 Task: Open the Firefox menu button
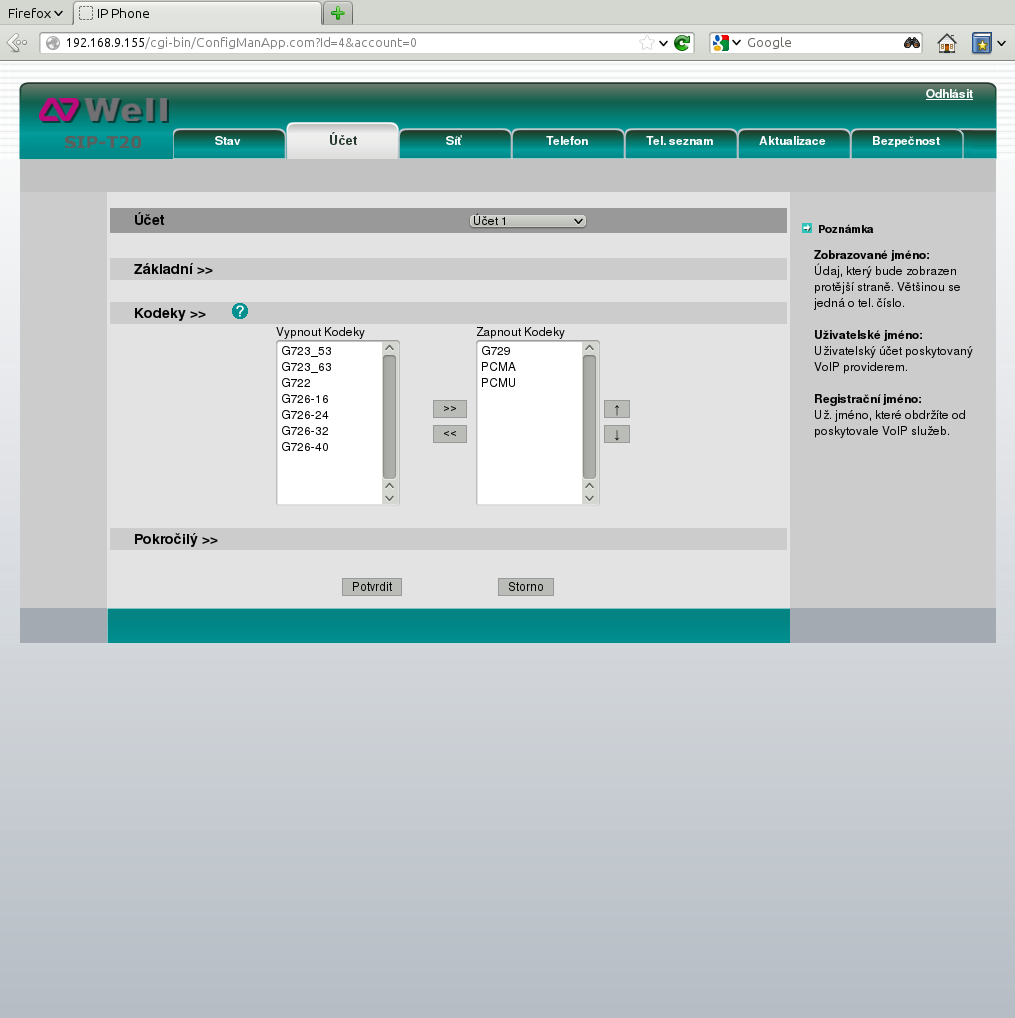click(x=35, y=13)
